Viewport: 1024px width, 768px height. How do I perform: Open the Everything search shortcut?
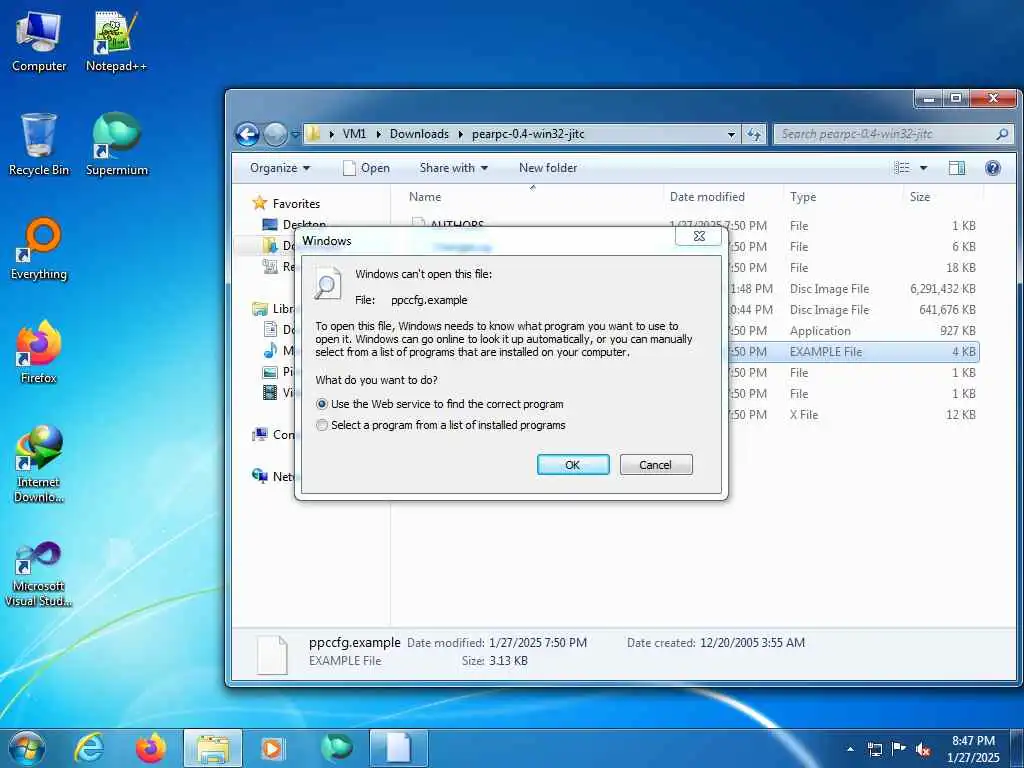pos(39,249)
